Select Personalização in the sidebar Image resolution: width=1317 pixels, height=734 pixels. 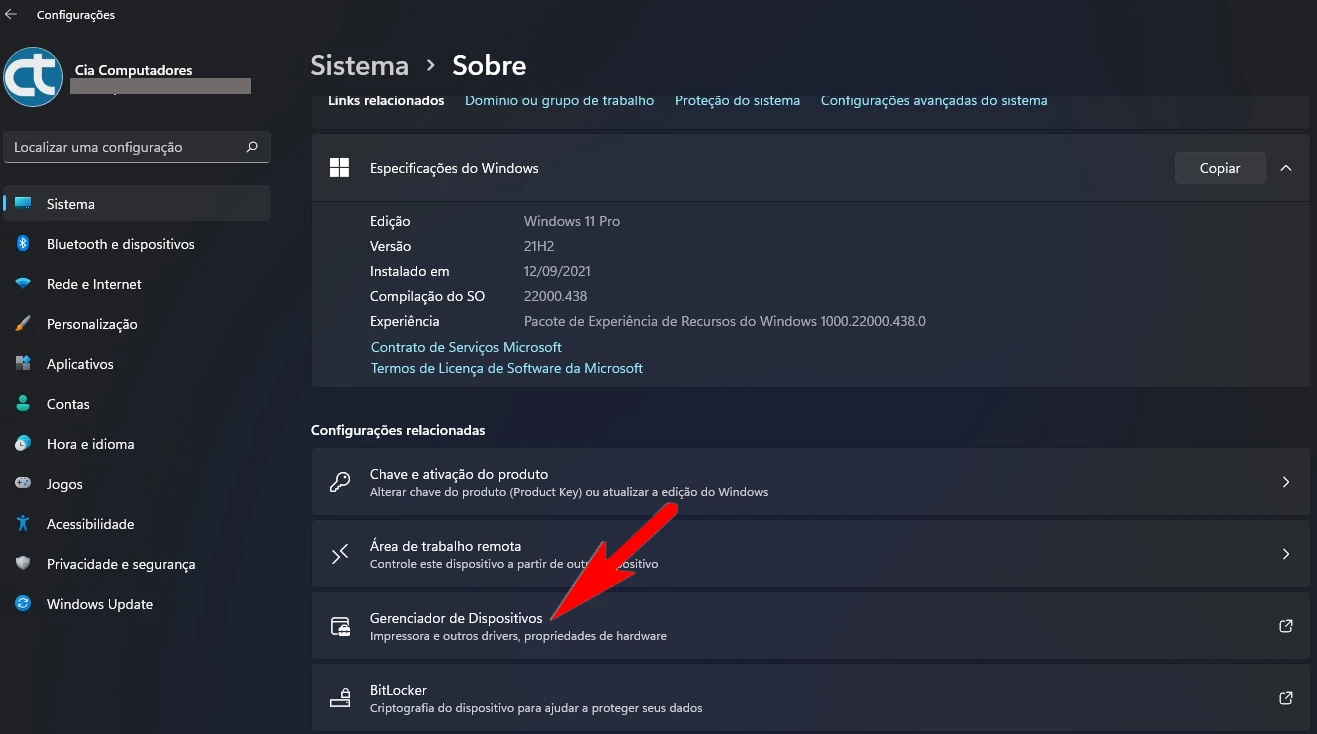pos(137,324)
